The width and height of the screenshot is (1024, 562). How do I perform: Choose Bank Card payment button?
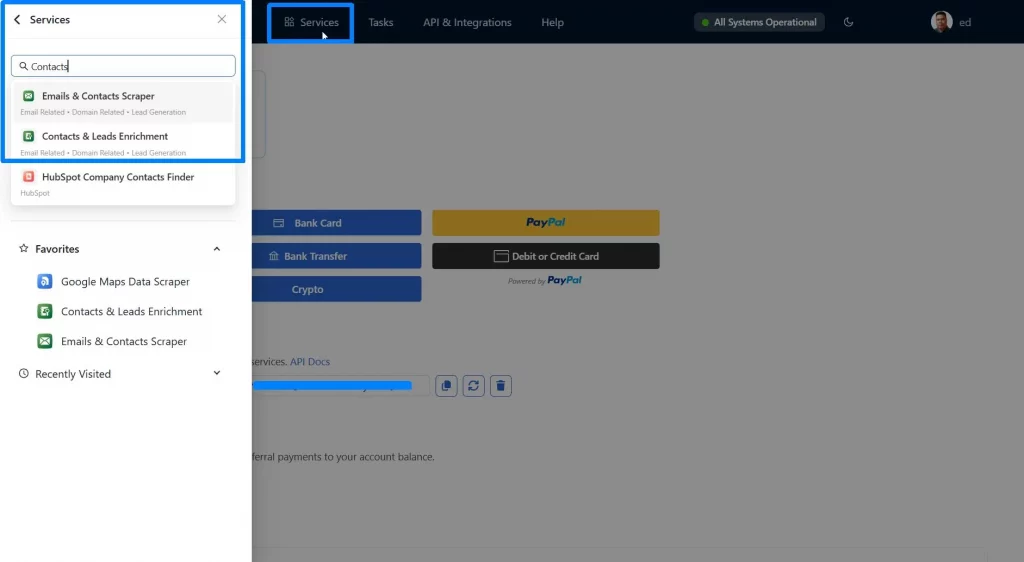pos(336,223)
